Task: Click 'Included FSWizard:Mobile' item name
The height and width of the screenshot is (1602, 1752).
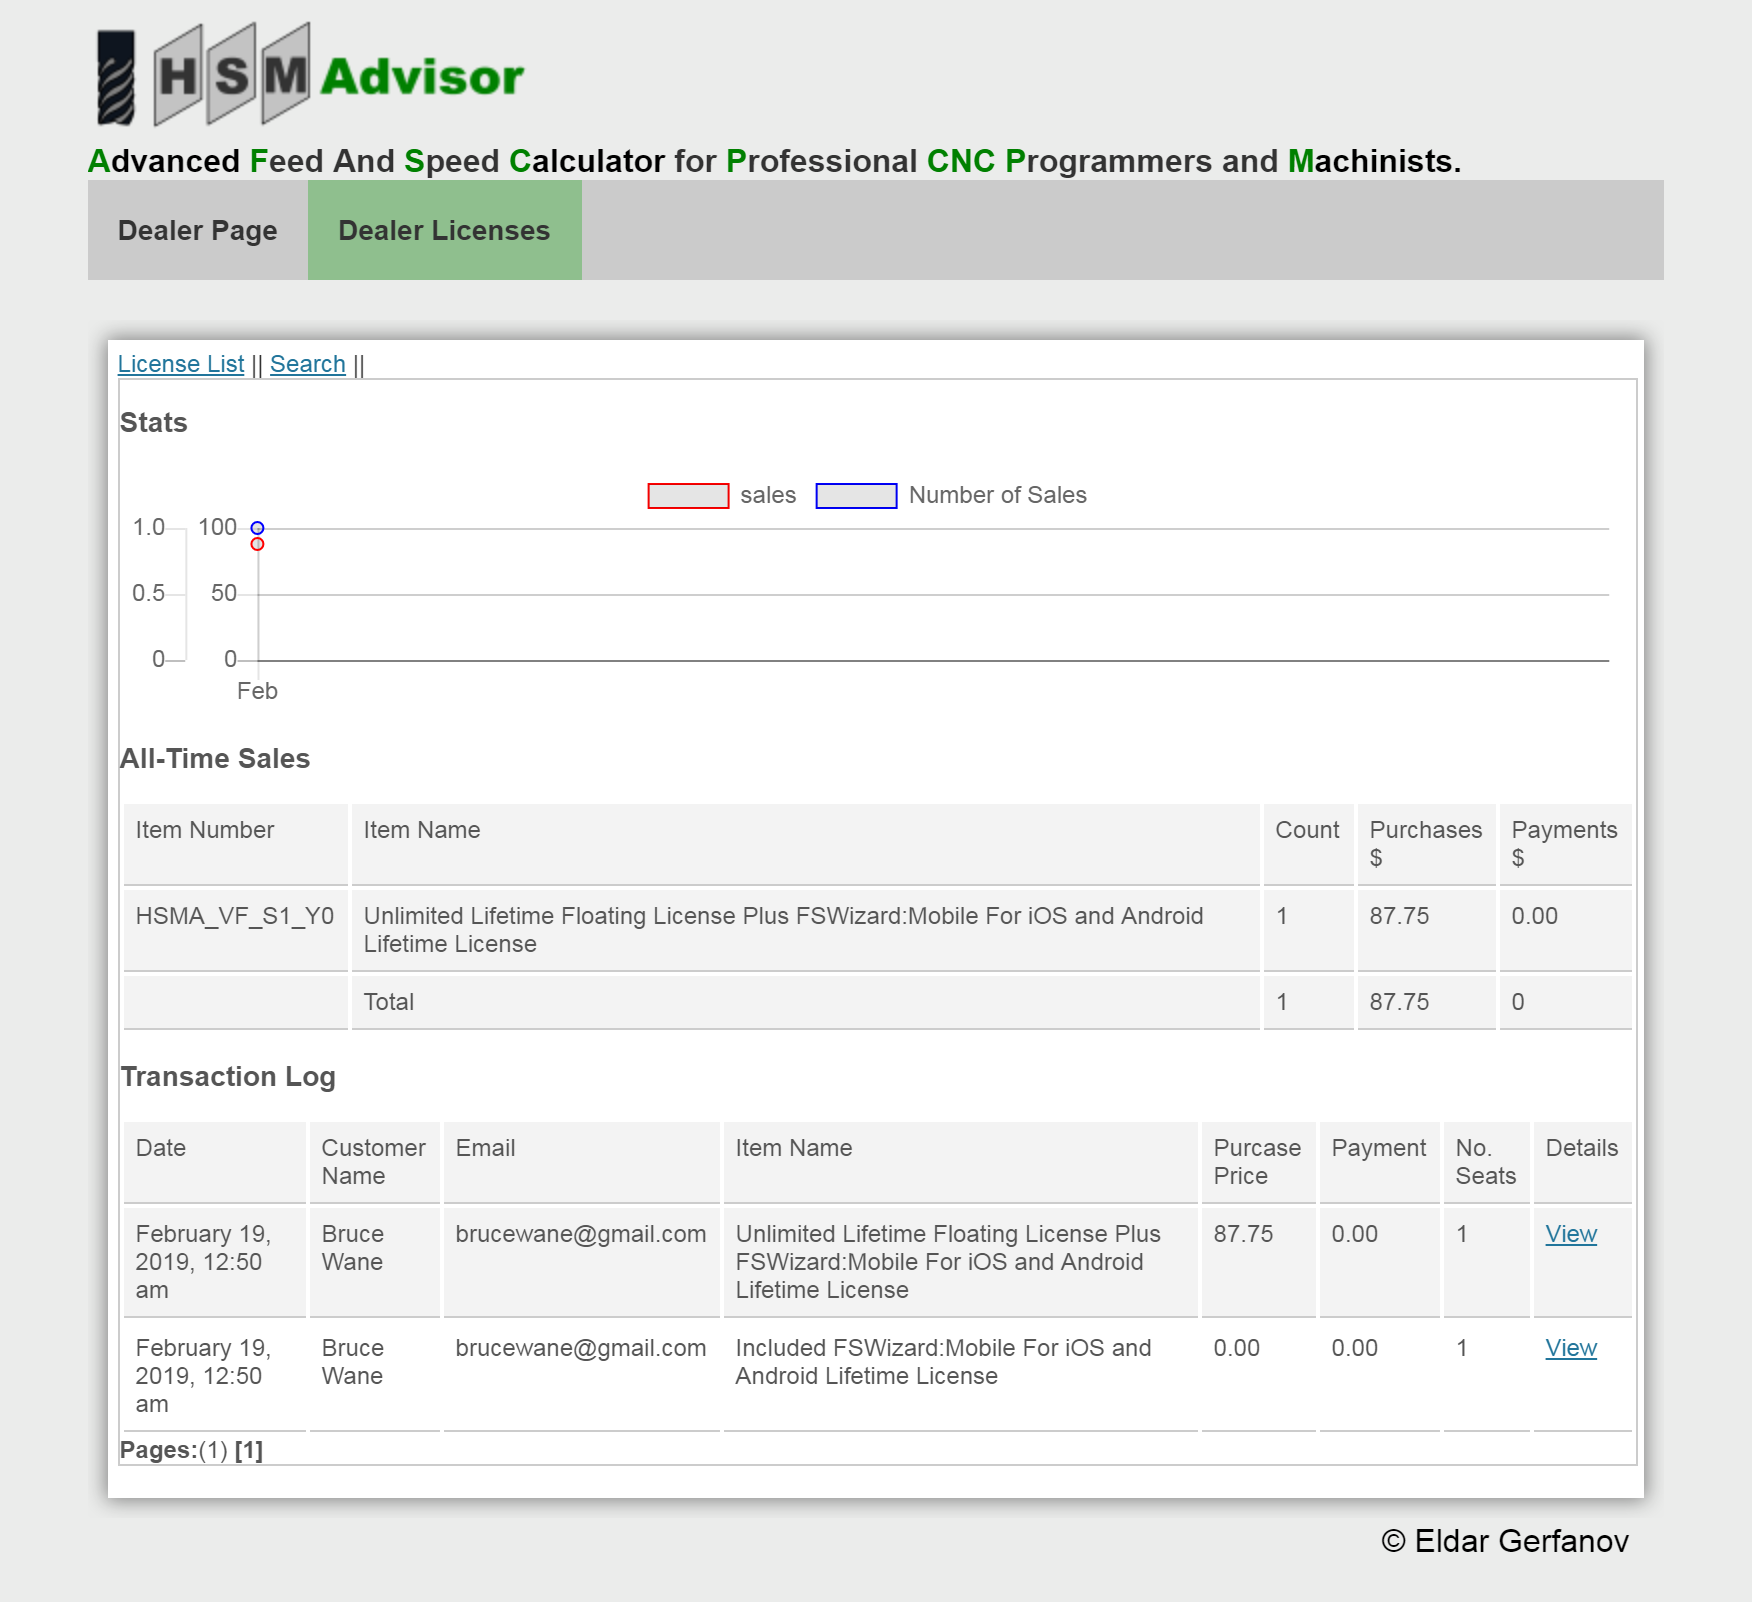Action: pos(943,1362)
